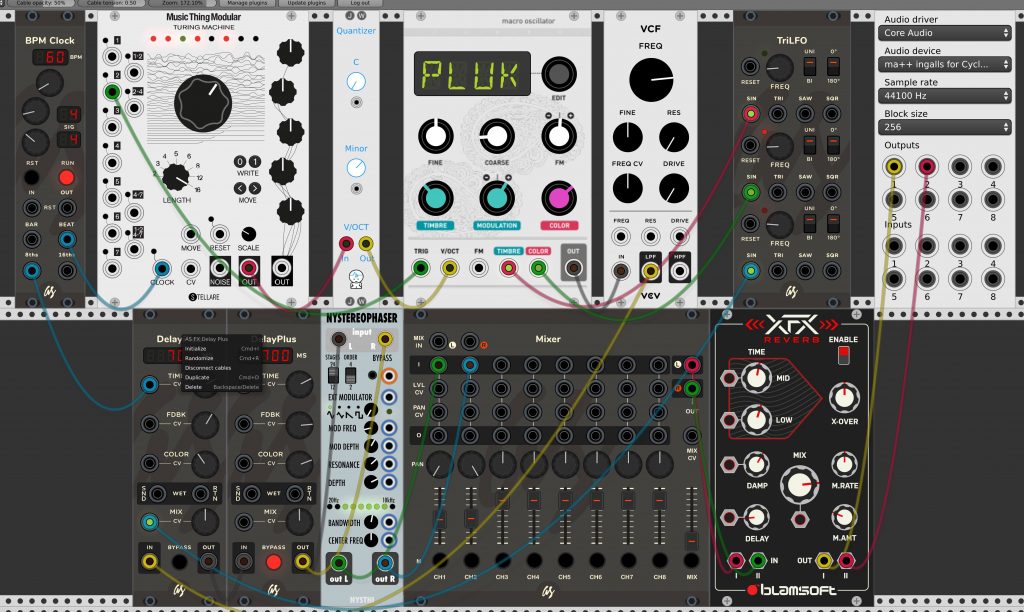Toggle the ENABLE switch on XFX Reverb
The image size is (1024, 612).
tap(843, 355)
